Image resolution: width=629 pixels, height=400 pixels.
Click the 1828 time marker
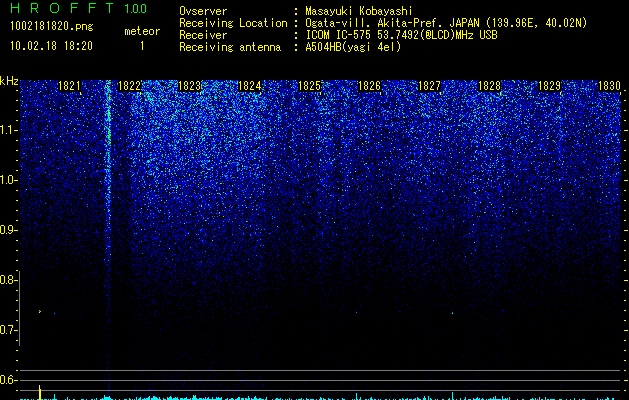click(489, 86)
